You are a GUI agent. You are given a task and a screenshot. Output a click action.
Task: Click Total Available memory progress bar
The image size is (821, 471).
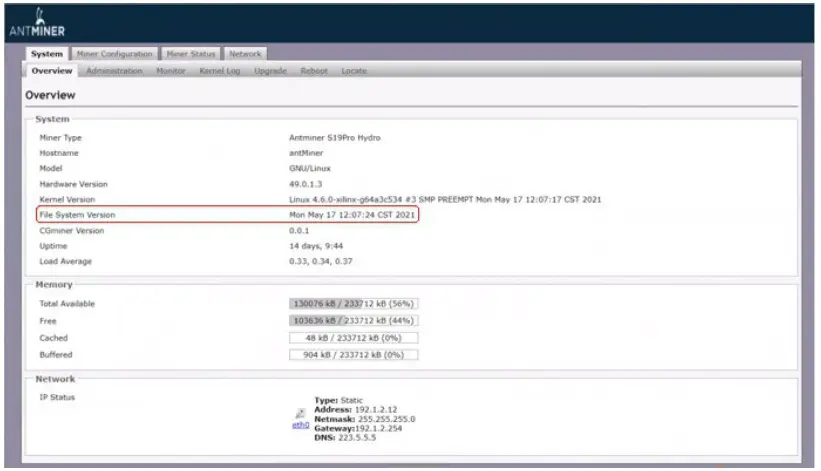pyautogui.click(x=353, y=304)
